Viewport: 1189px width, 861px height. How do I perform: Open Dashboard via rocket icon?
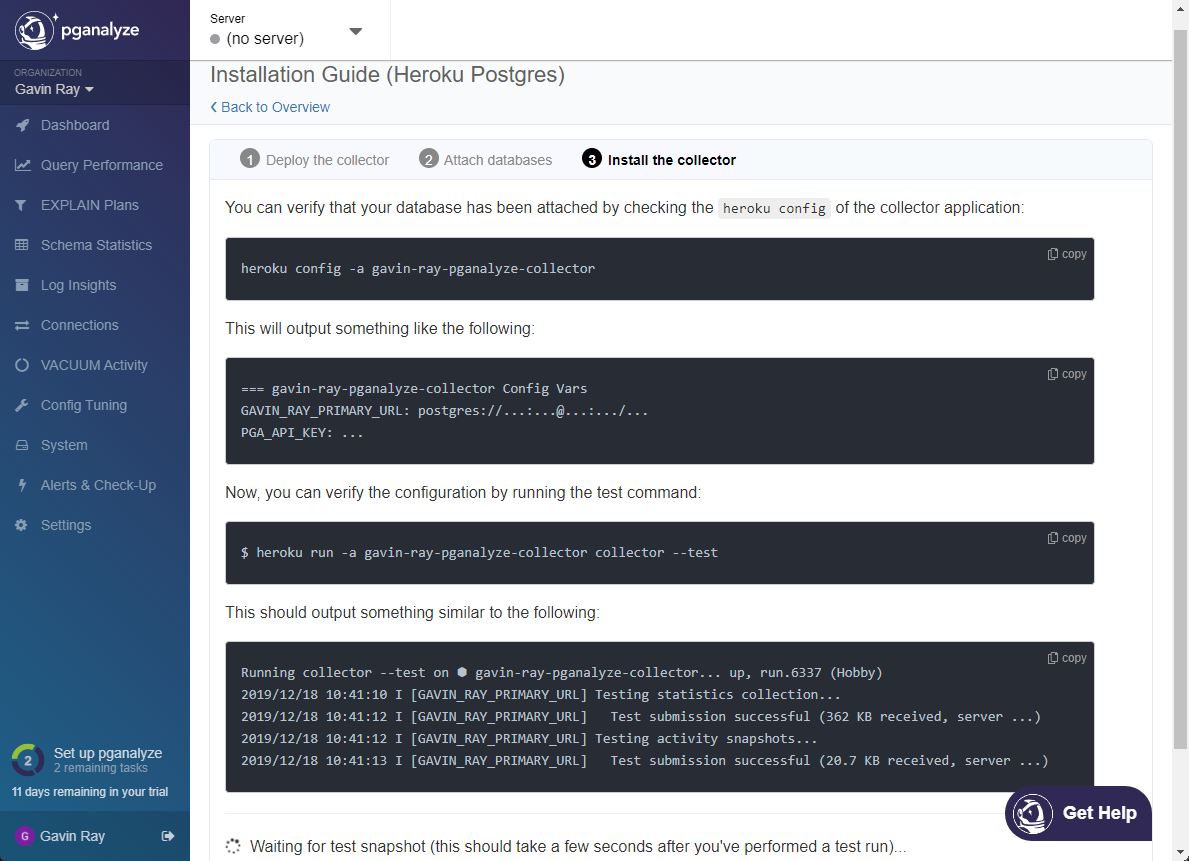click(x=23, y=125)
